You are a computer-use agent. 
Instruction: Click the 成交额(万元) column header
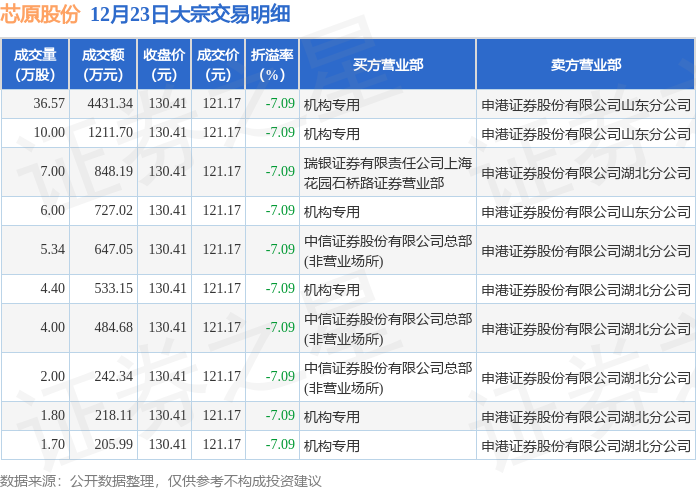pyautogui.click(x=102, y=64)
